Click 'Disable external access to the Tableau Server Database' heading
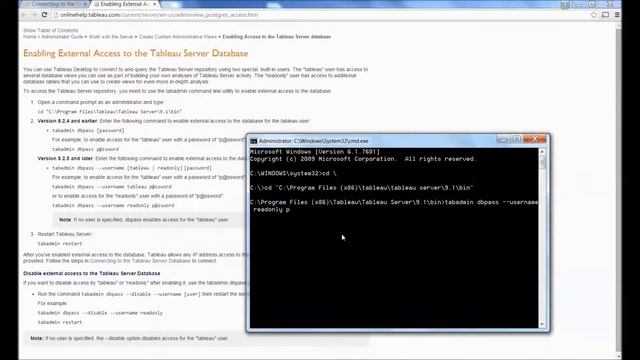Screen dimensions: 640x360 (x=91, y=273)
